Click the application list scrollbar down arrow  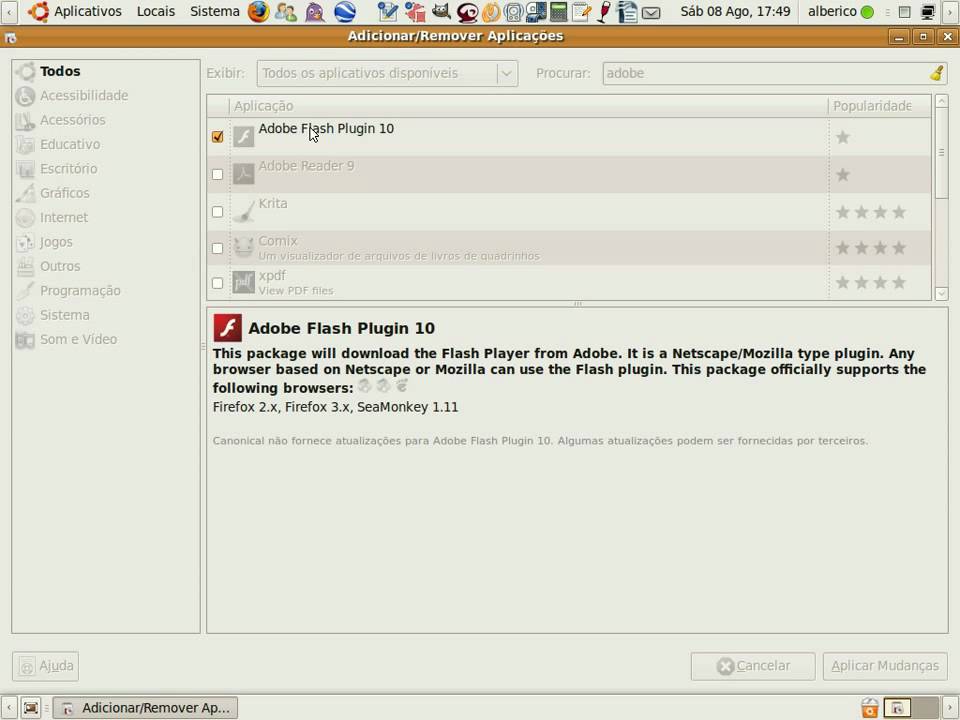[941, 293]
